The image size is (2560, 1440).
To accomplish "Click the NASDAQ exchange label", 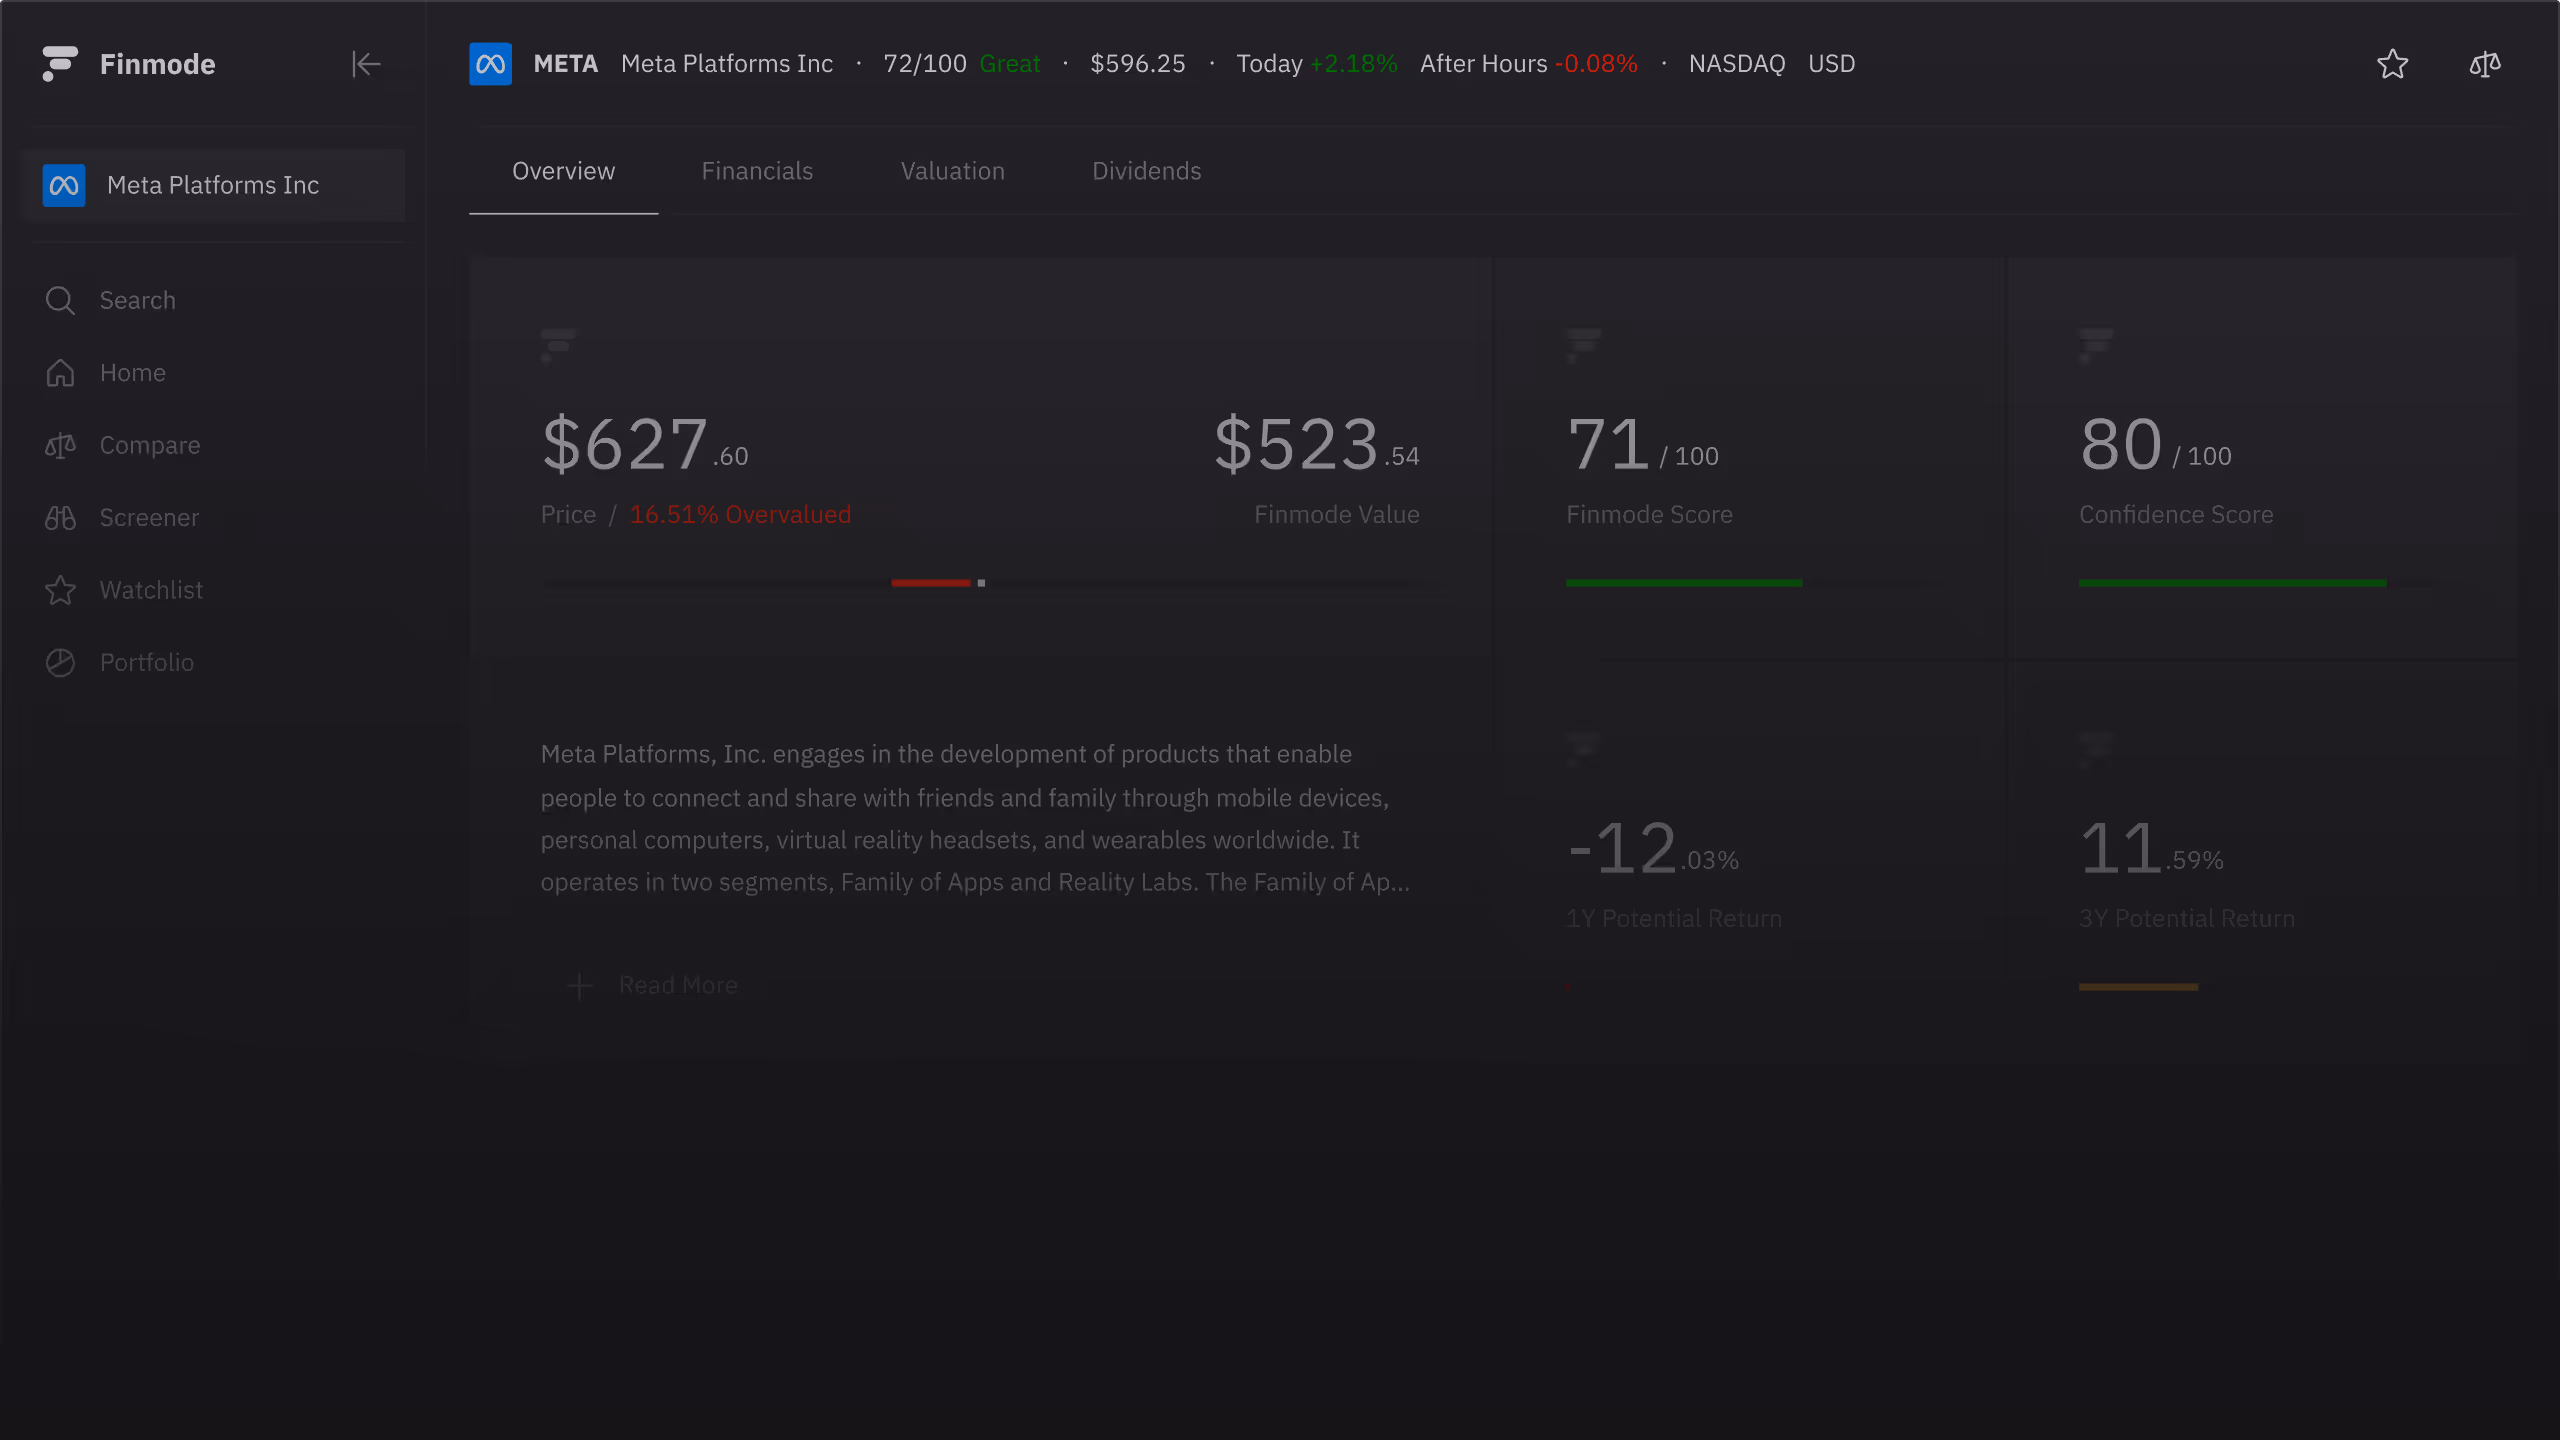I will 1736,64.
